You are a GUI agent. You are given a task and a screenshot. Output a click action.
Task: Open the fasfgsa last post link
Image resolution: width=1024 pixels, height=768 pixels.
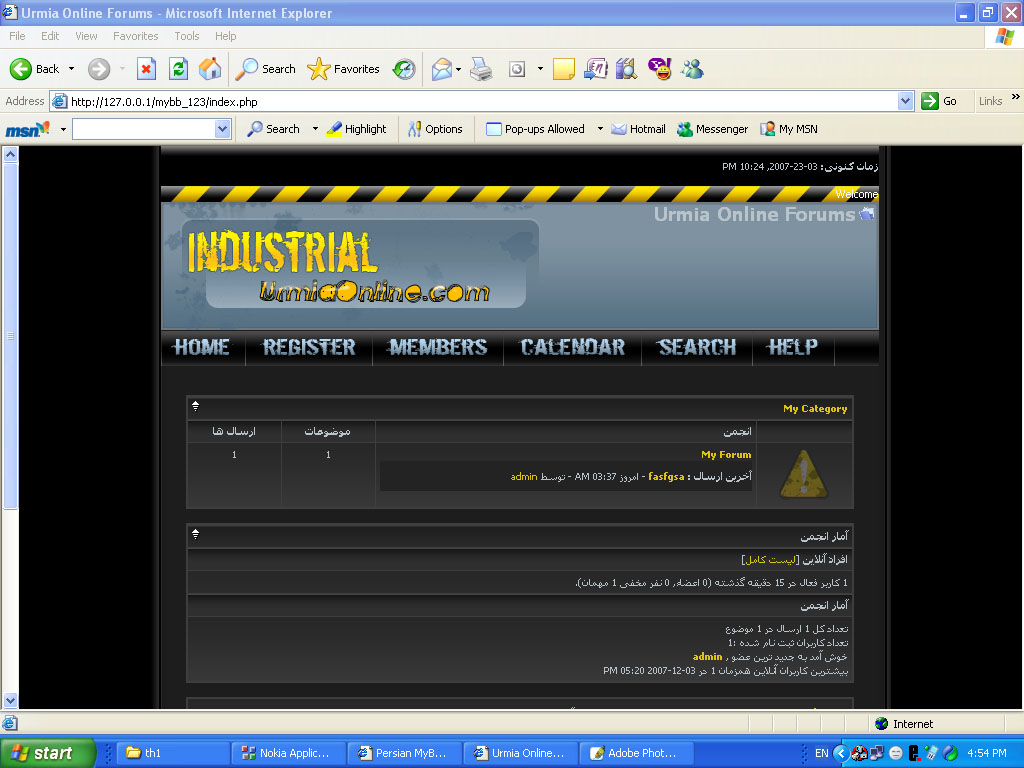point(666,477)
